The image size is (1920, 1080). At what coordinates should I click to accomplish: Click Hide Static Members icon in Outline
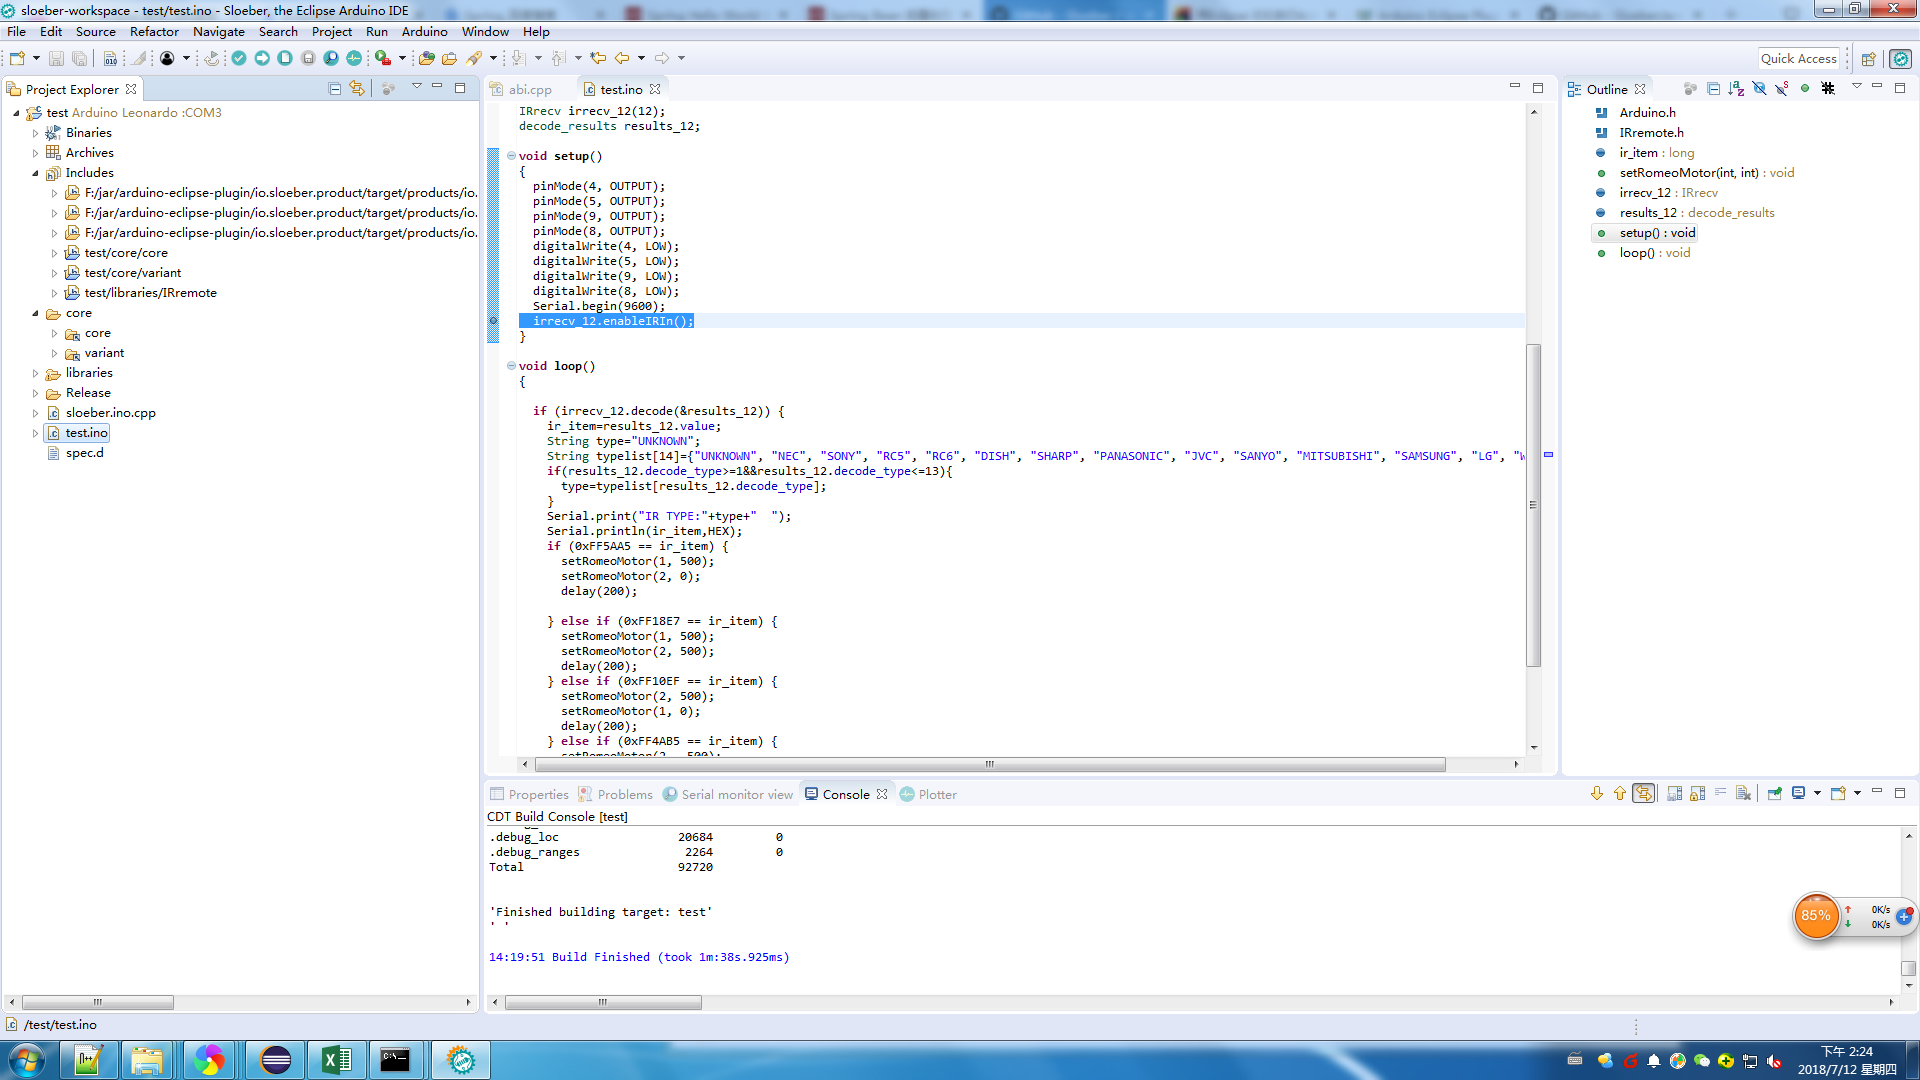click(1782, 89)
